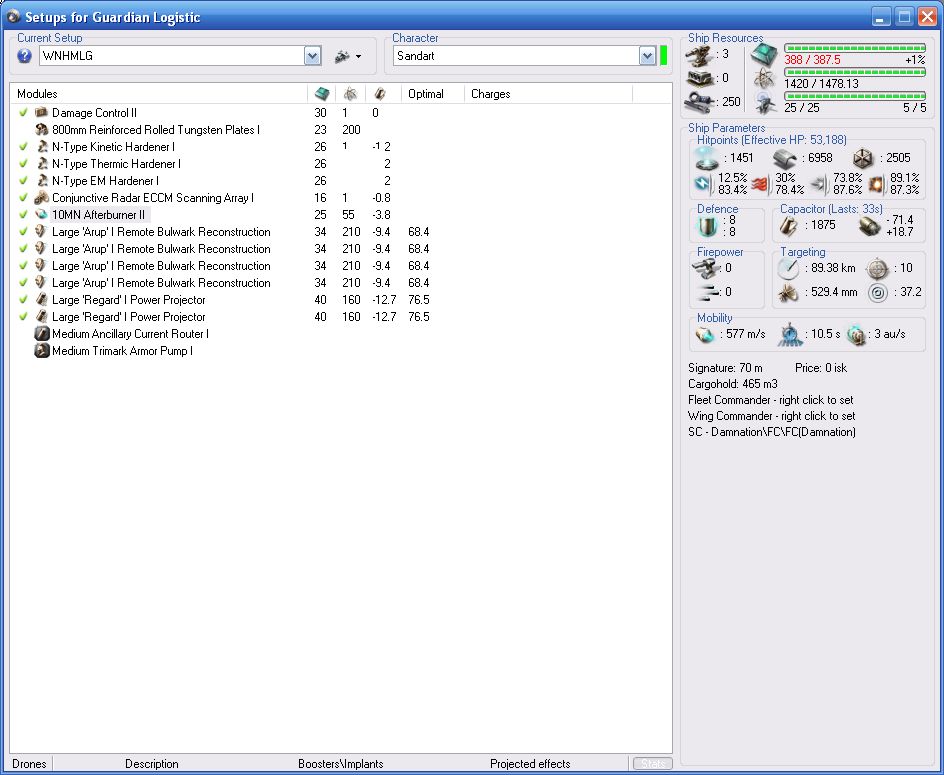Toggle the last 'Regard' I Power Projector checkmark
944x775 pixels.
coord(23,316)
